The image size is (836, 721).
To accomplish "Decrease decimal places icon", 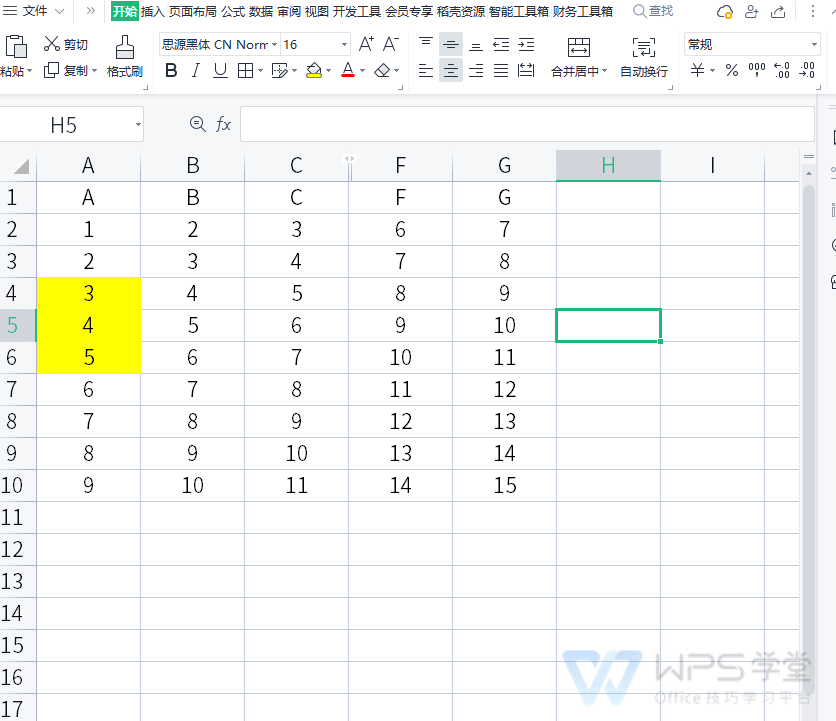I will tap(807, 70).
